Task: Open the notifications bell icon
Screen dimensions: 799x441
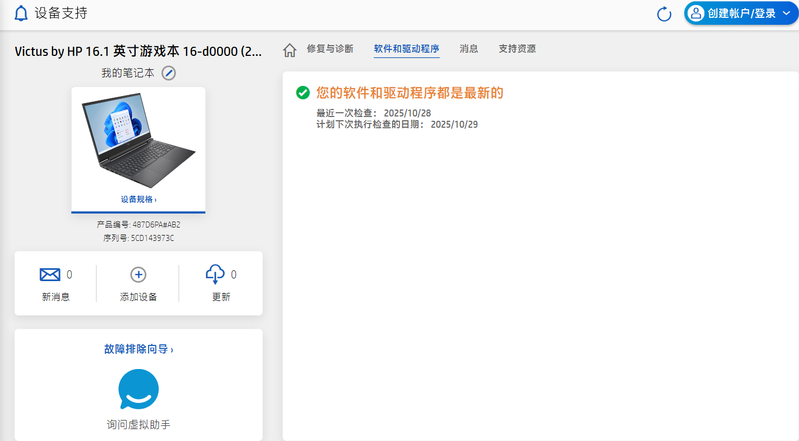Action: [21, 13]
